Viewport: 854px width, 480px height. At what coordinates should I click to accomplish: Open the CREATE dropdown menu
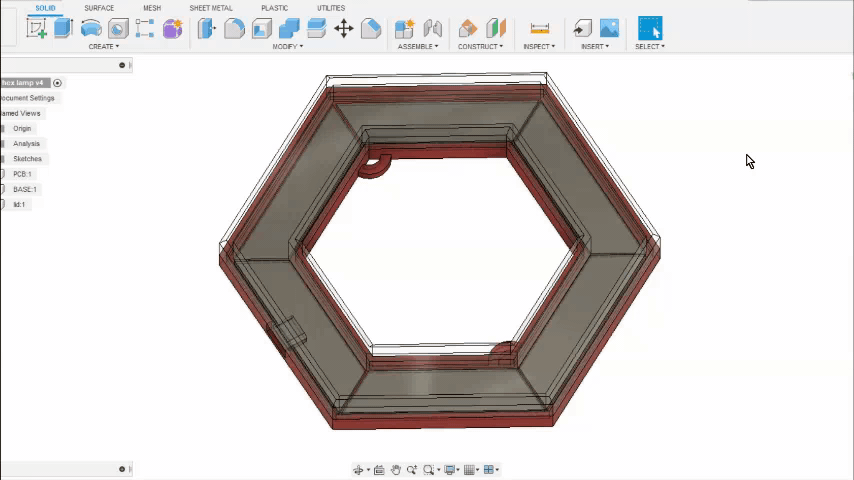[x=103, y=47]
